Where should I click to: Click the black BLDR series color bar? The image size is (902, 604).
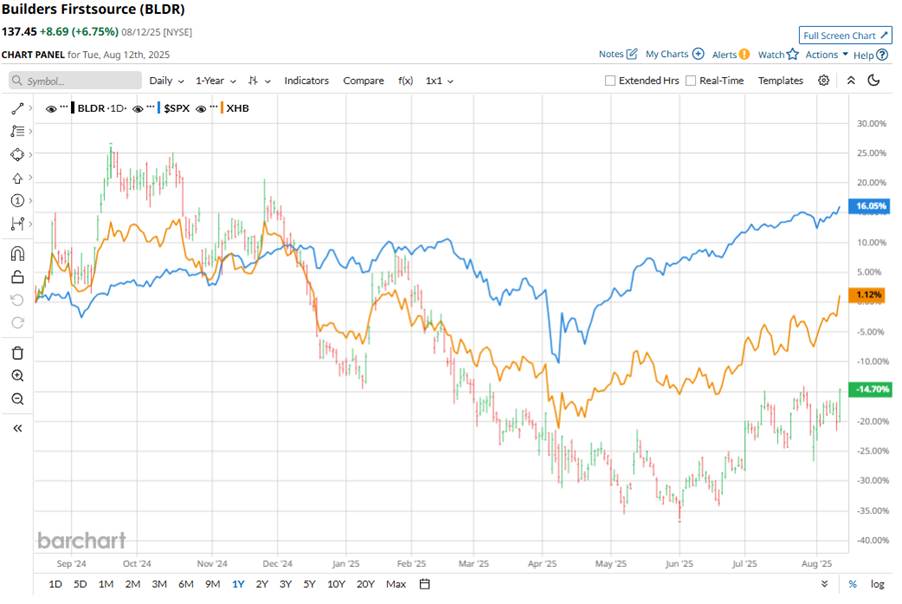coord(72,108)
